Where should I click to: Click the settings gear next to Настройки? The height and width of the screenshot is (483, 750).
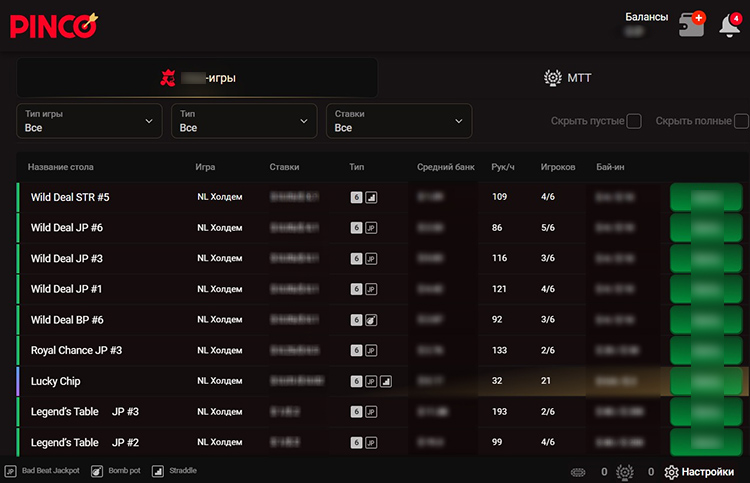672,472
